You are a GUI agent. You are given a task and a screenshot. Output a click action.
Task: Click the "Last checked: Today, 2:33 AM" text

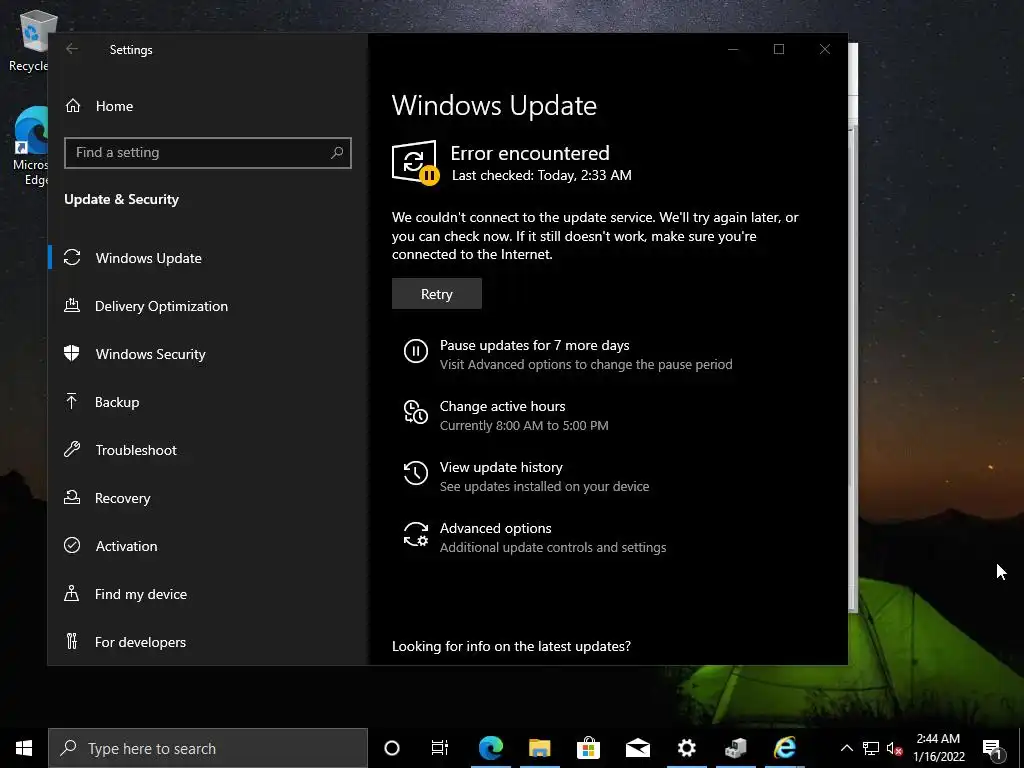point(541,175)
